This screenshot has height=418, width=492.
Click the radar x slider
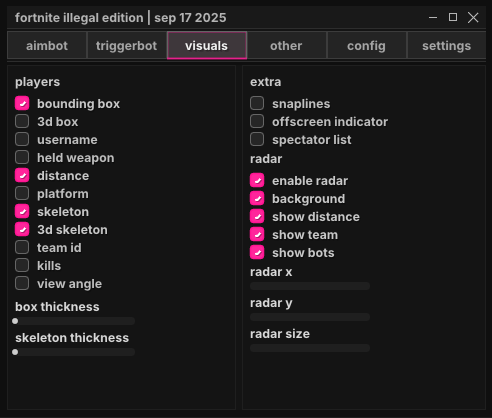click(310, 286)
